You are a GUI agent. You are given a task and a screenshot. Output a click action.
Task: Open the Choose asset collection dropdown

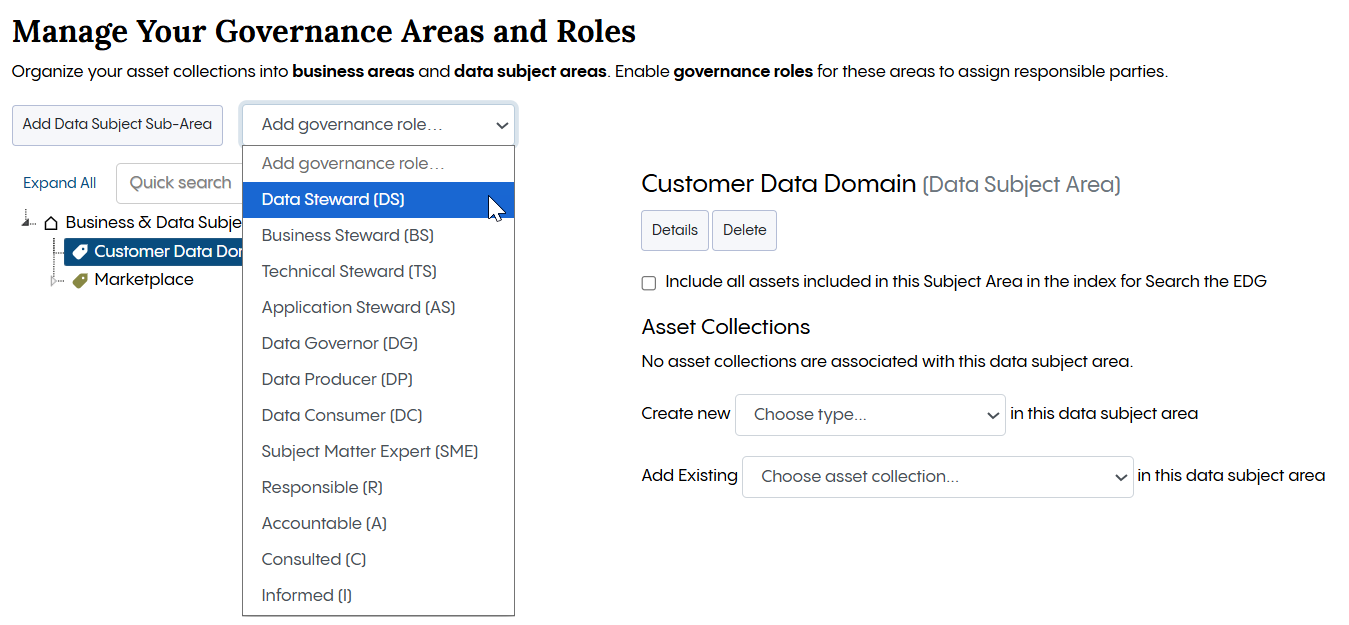(937, 477)
